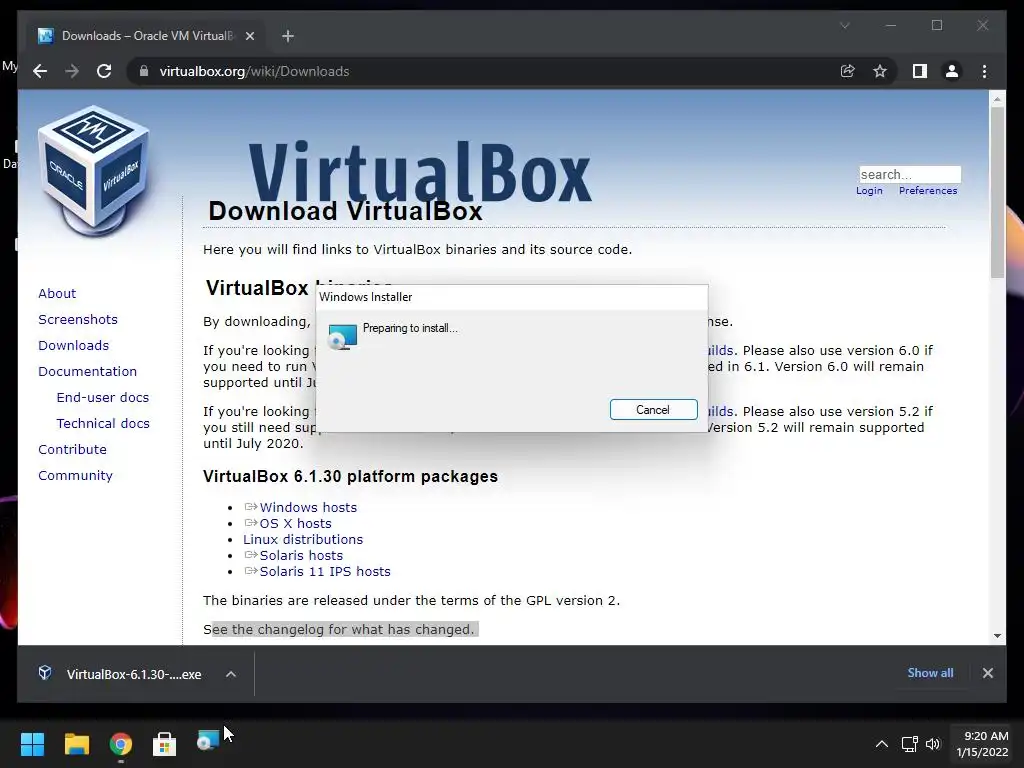Image resolution: width=1024 pixels, height=768 pixels.
Task: Open File Explorer from taskbar
Action: click(76, 744)
